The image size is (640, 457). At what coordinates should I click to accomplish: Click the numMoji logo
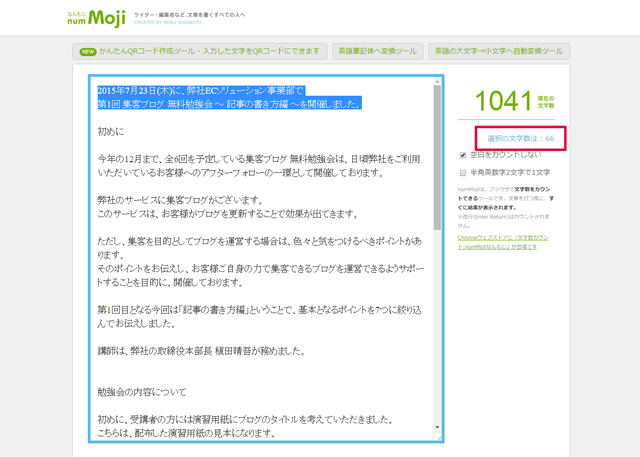96,18
